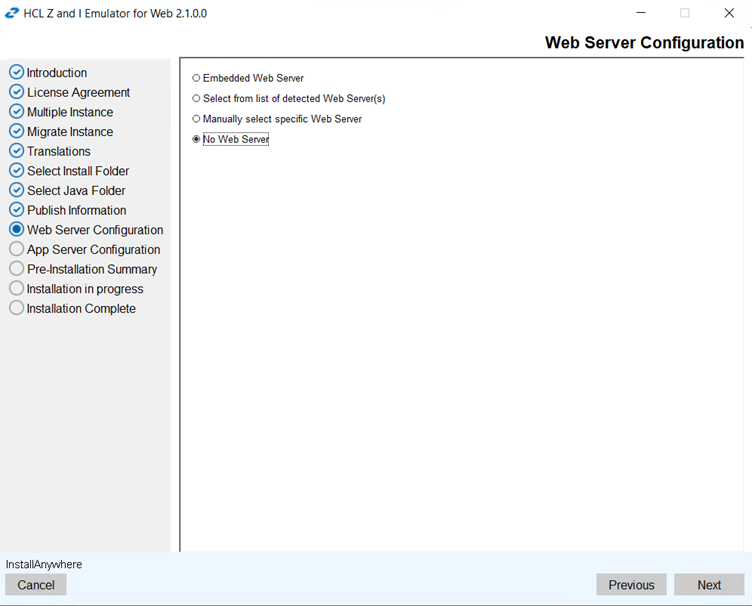
Task: Click the HCL app icon in title bar
Action: coord(12,13)
